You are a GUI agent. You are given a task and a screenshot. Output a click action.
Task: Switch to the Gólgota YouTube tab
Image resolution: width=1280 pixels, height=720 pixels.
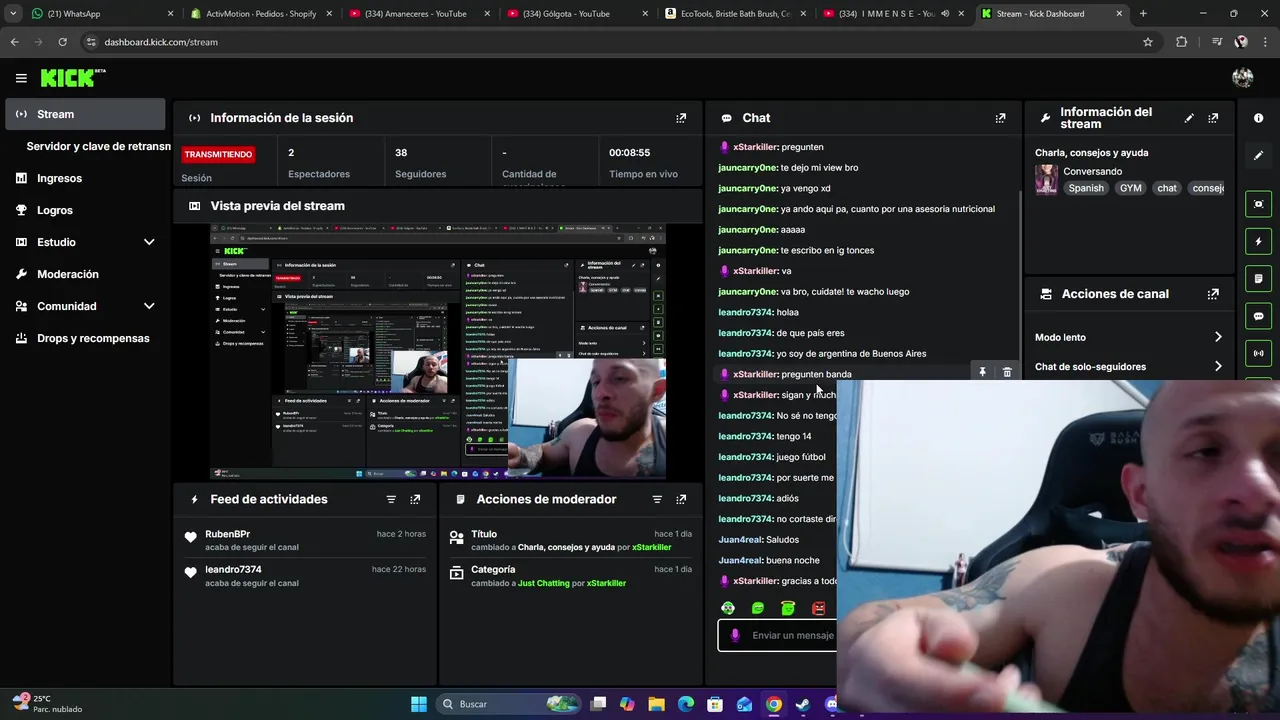(x=578, y=14)
